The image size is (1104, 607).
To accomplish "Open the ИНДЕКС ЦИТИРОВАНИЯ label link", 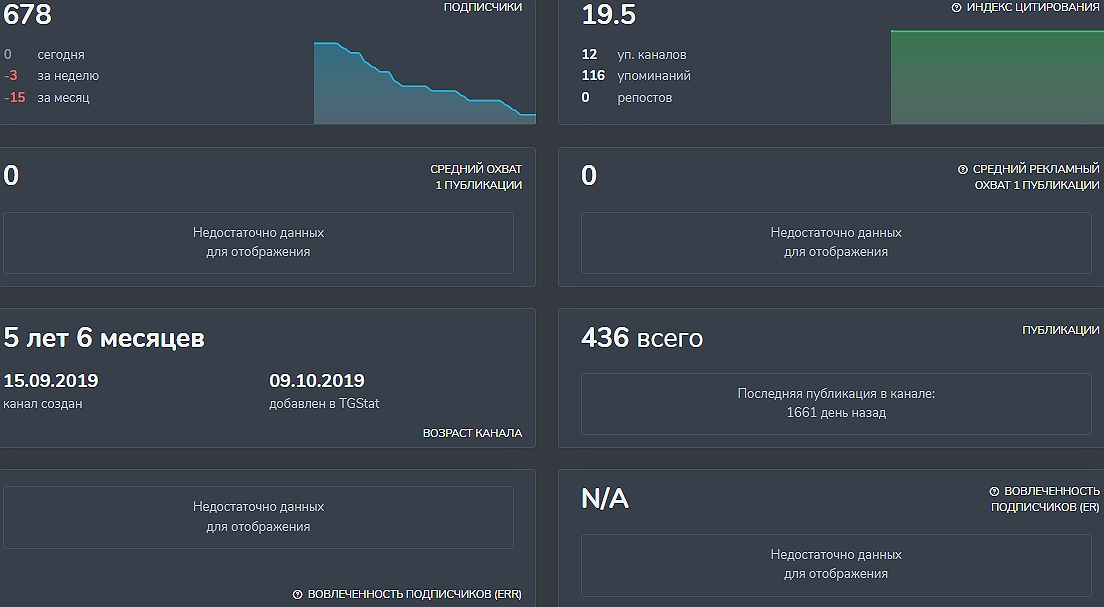I will point(1032,8).
